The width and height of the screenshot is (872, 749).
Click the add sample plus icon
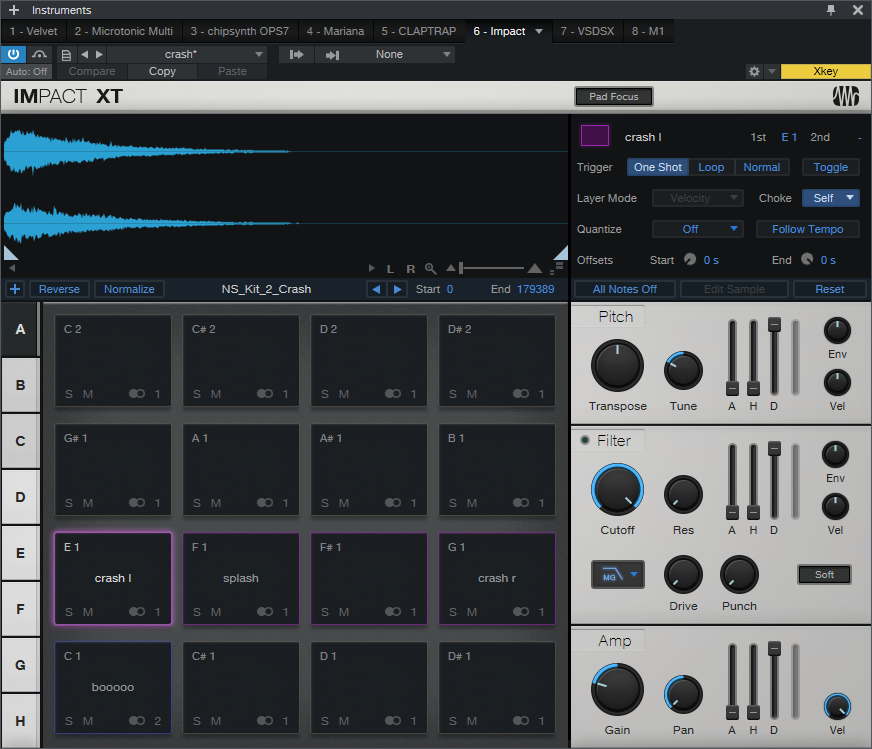pos(14,289)
